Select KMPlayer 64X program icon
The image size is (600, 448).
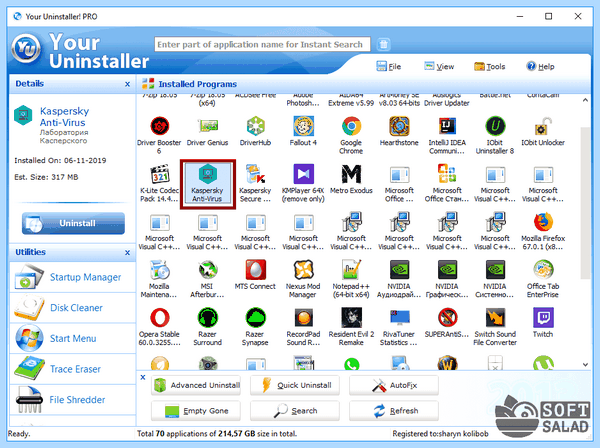click(303, 174)
